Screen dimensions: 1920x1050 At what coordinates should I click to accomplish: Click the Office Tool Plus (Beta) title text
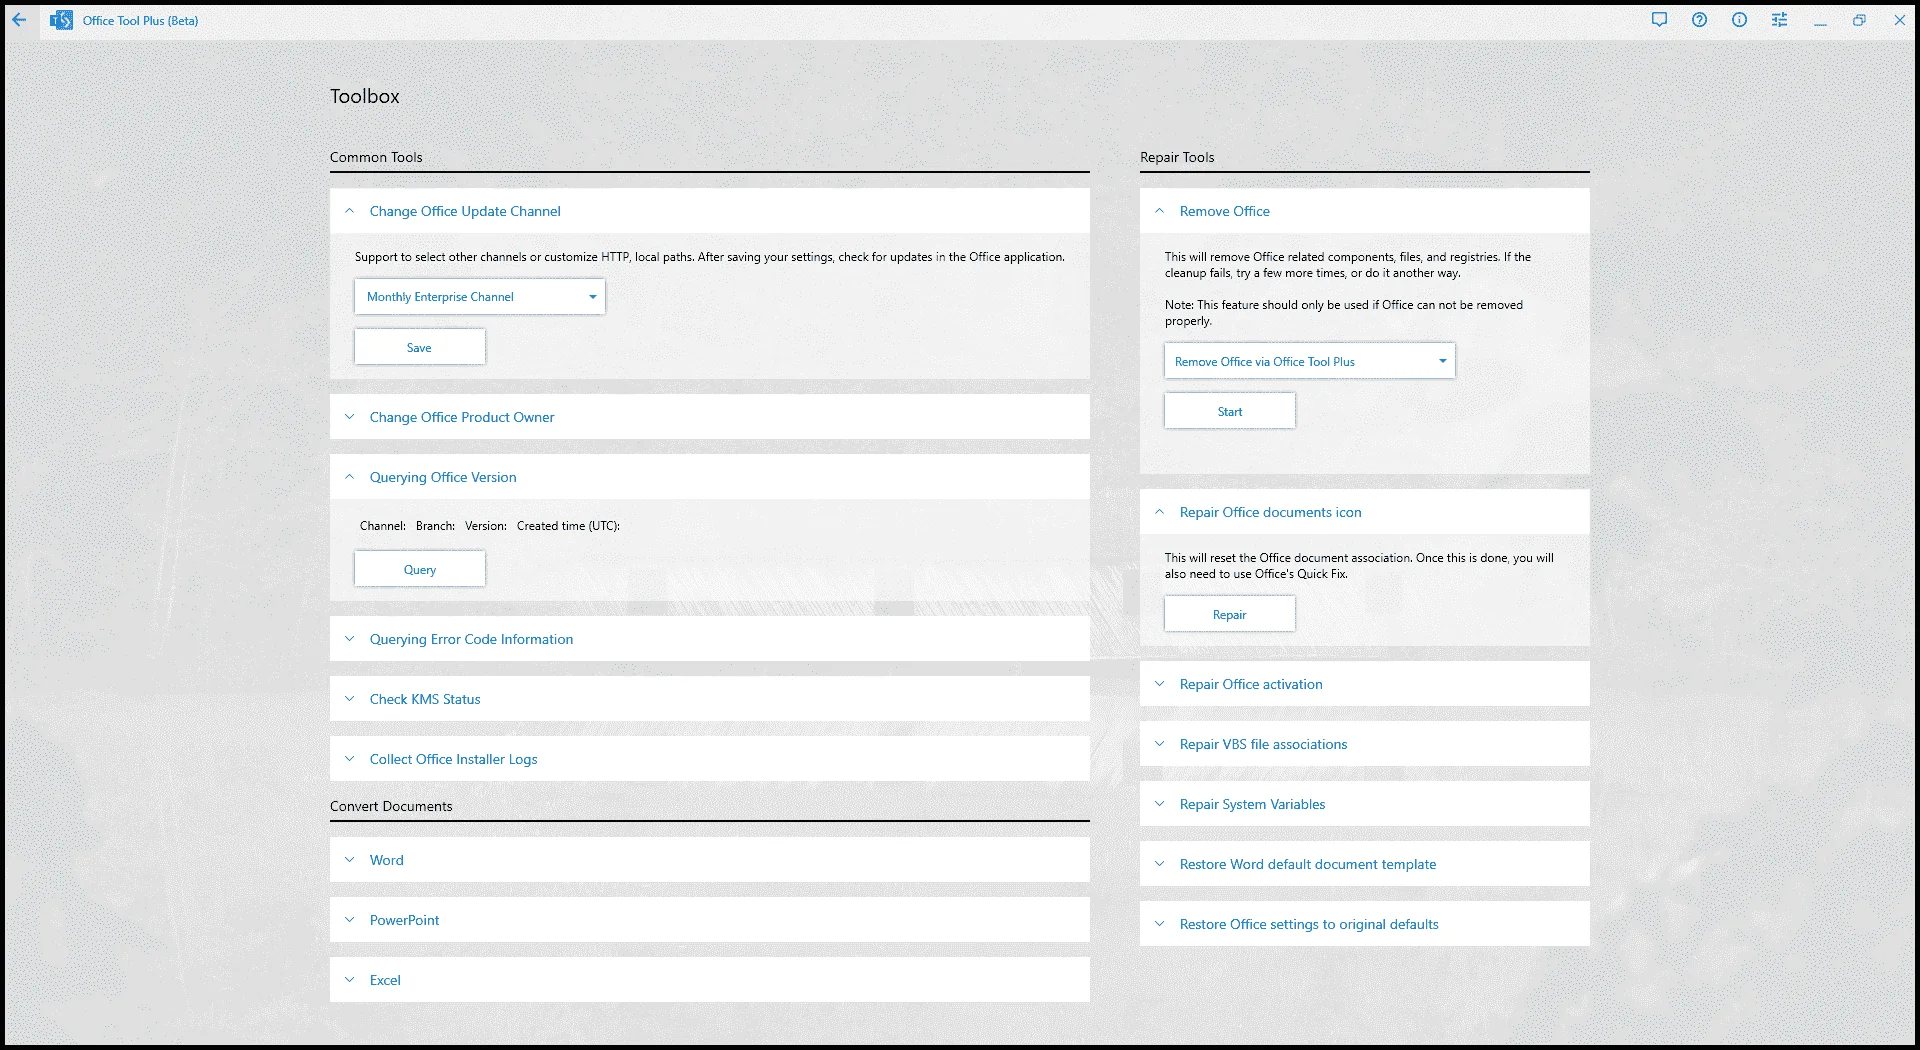pos(141,20)
